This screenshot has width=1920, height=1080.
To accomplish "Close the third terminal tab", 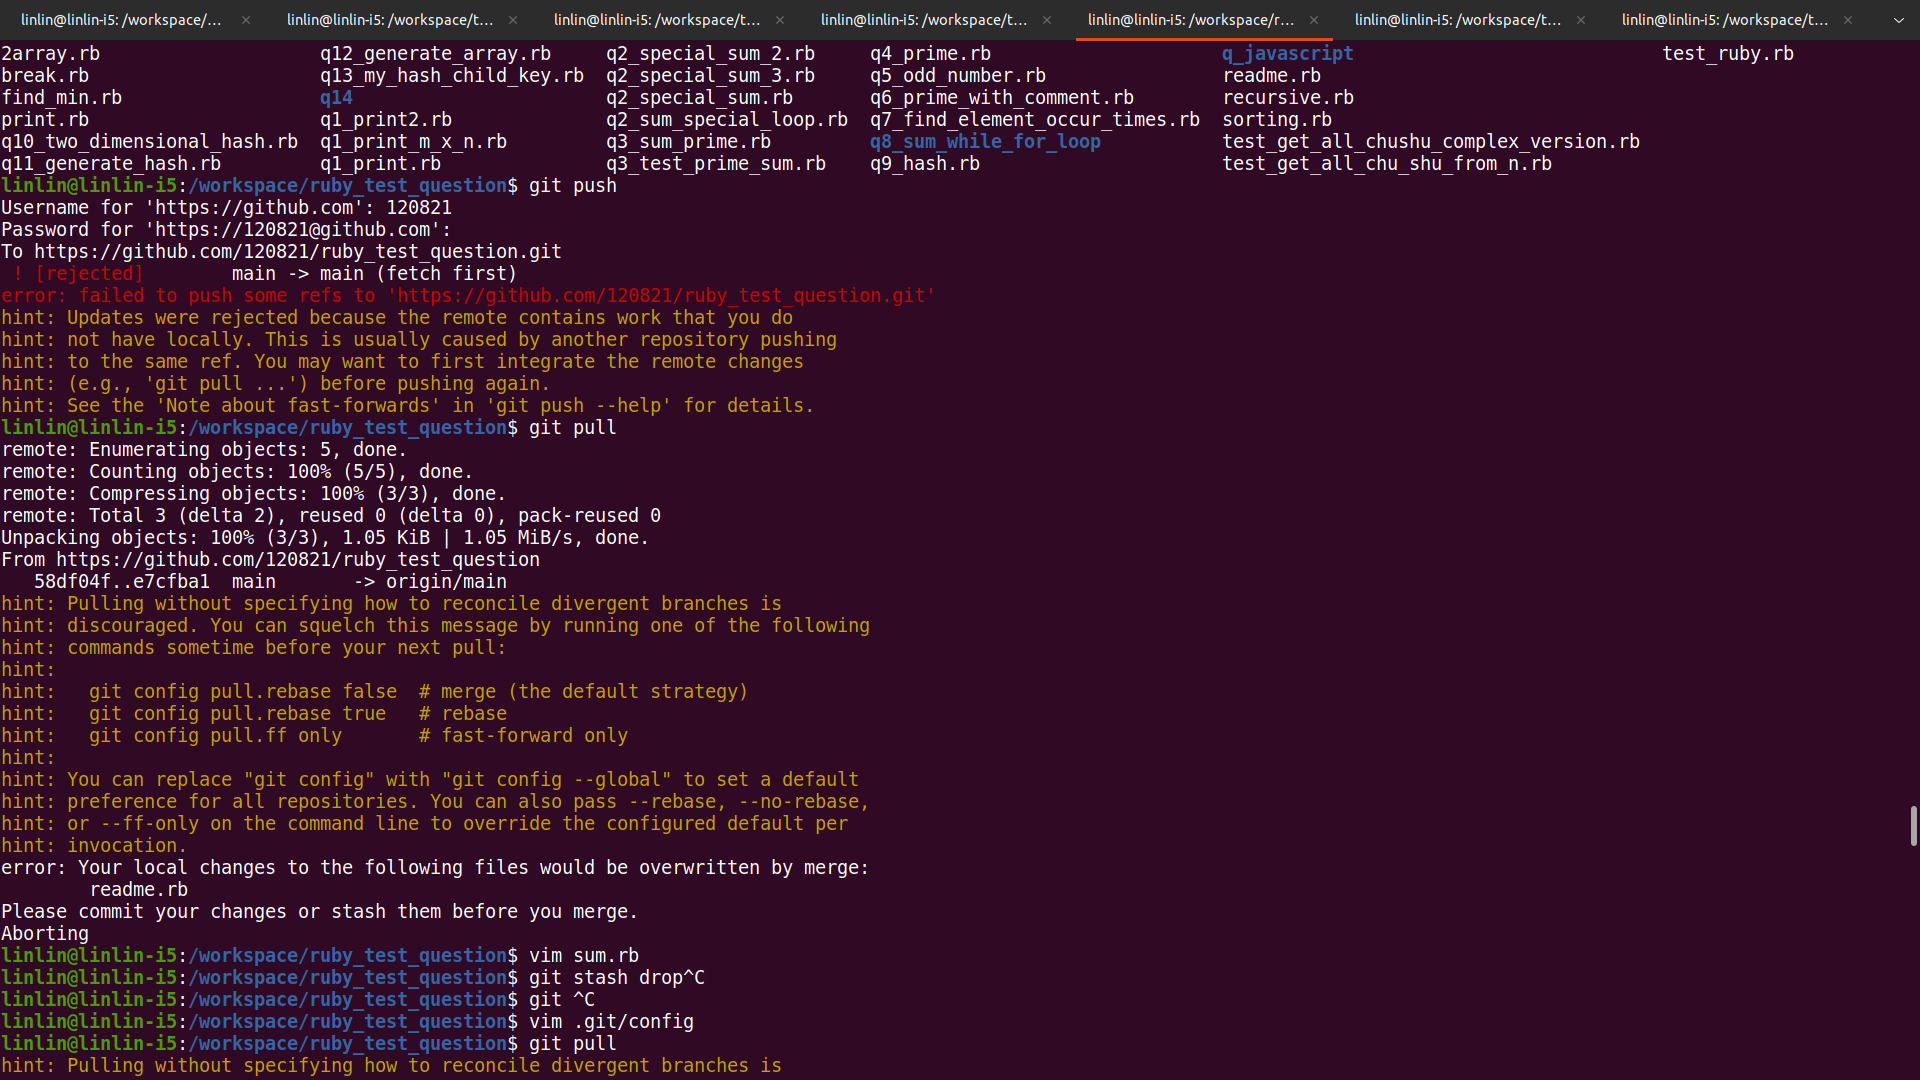I will tap(780, 20).
